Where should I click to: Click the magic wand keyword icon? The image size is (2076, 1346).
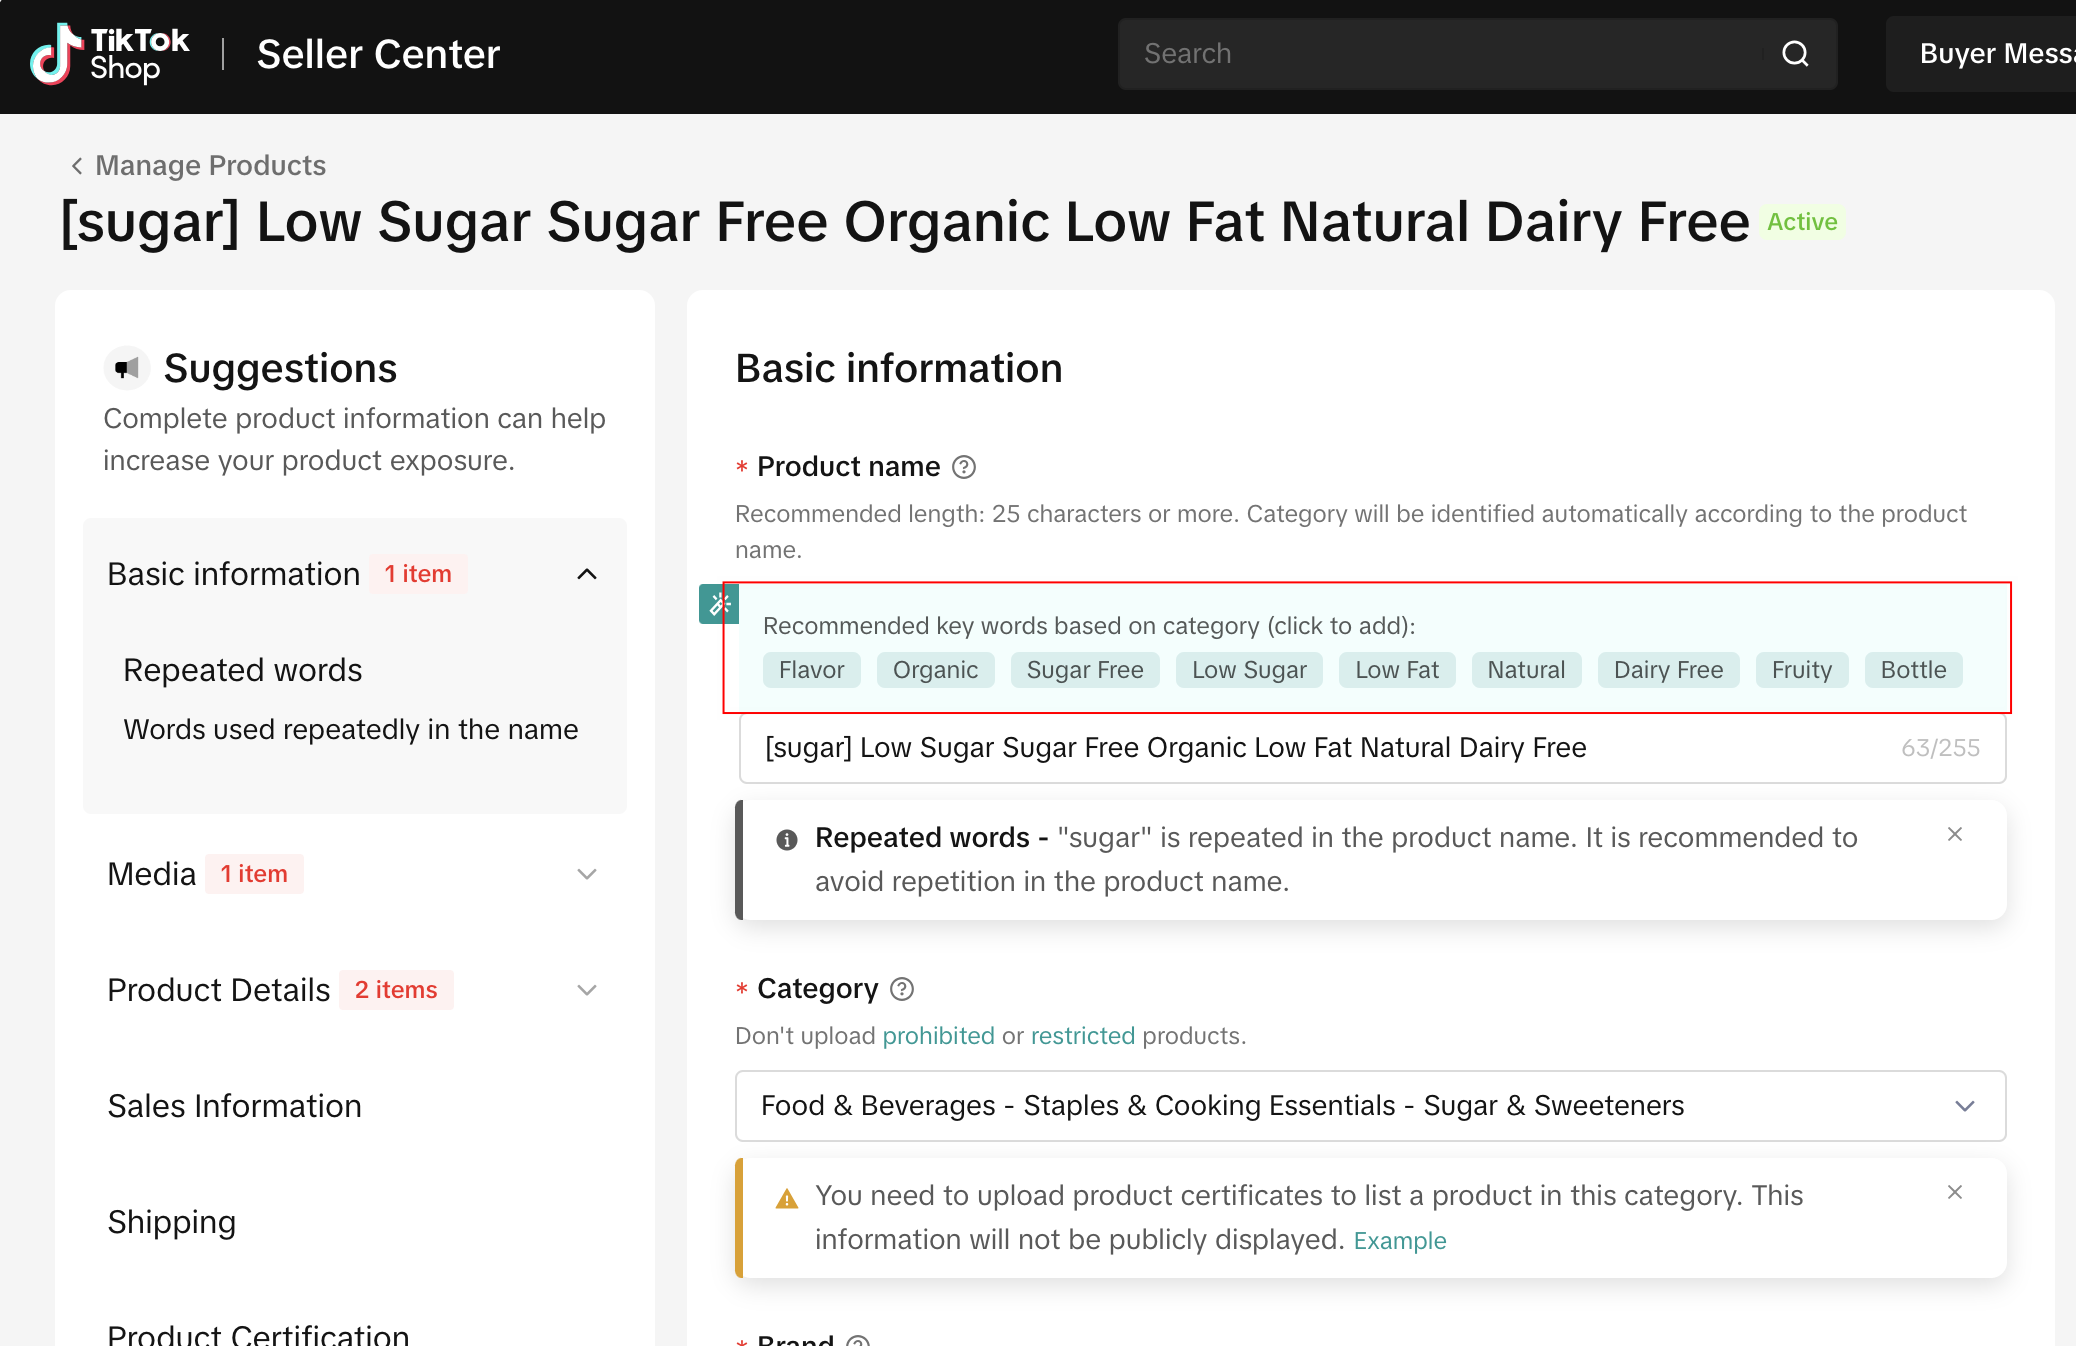coord(719,604)
